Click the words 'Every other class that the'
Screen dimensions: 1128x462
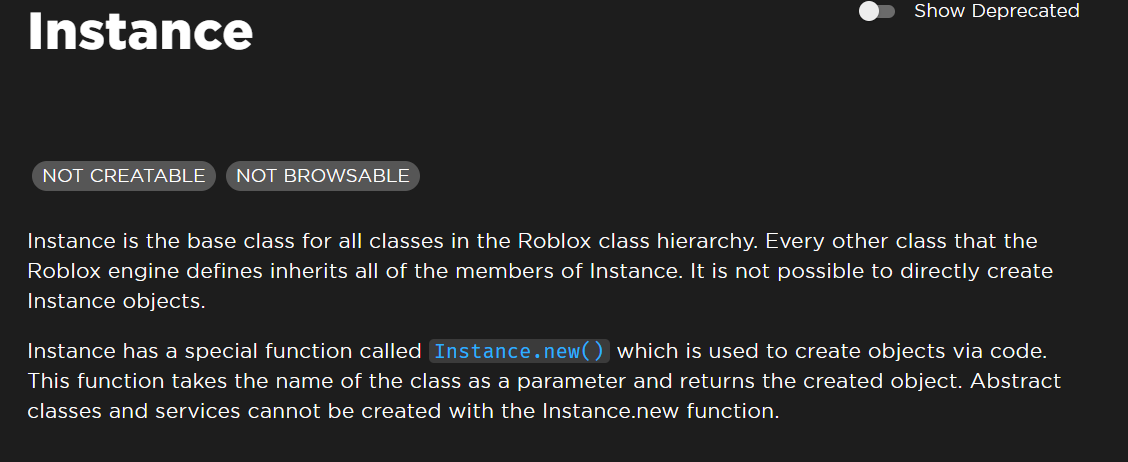point(901,240)
